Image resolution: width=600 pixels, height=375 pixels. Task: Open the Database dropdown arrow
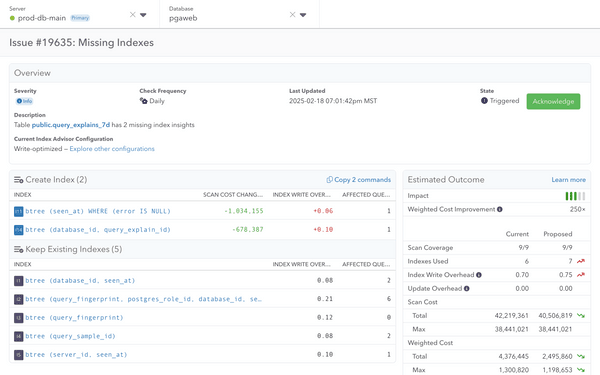point(303,15)
